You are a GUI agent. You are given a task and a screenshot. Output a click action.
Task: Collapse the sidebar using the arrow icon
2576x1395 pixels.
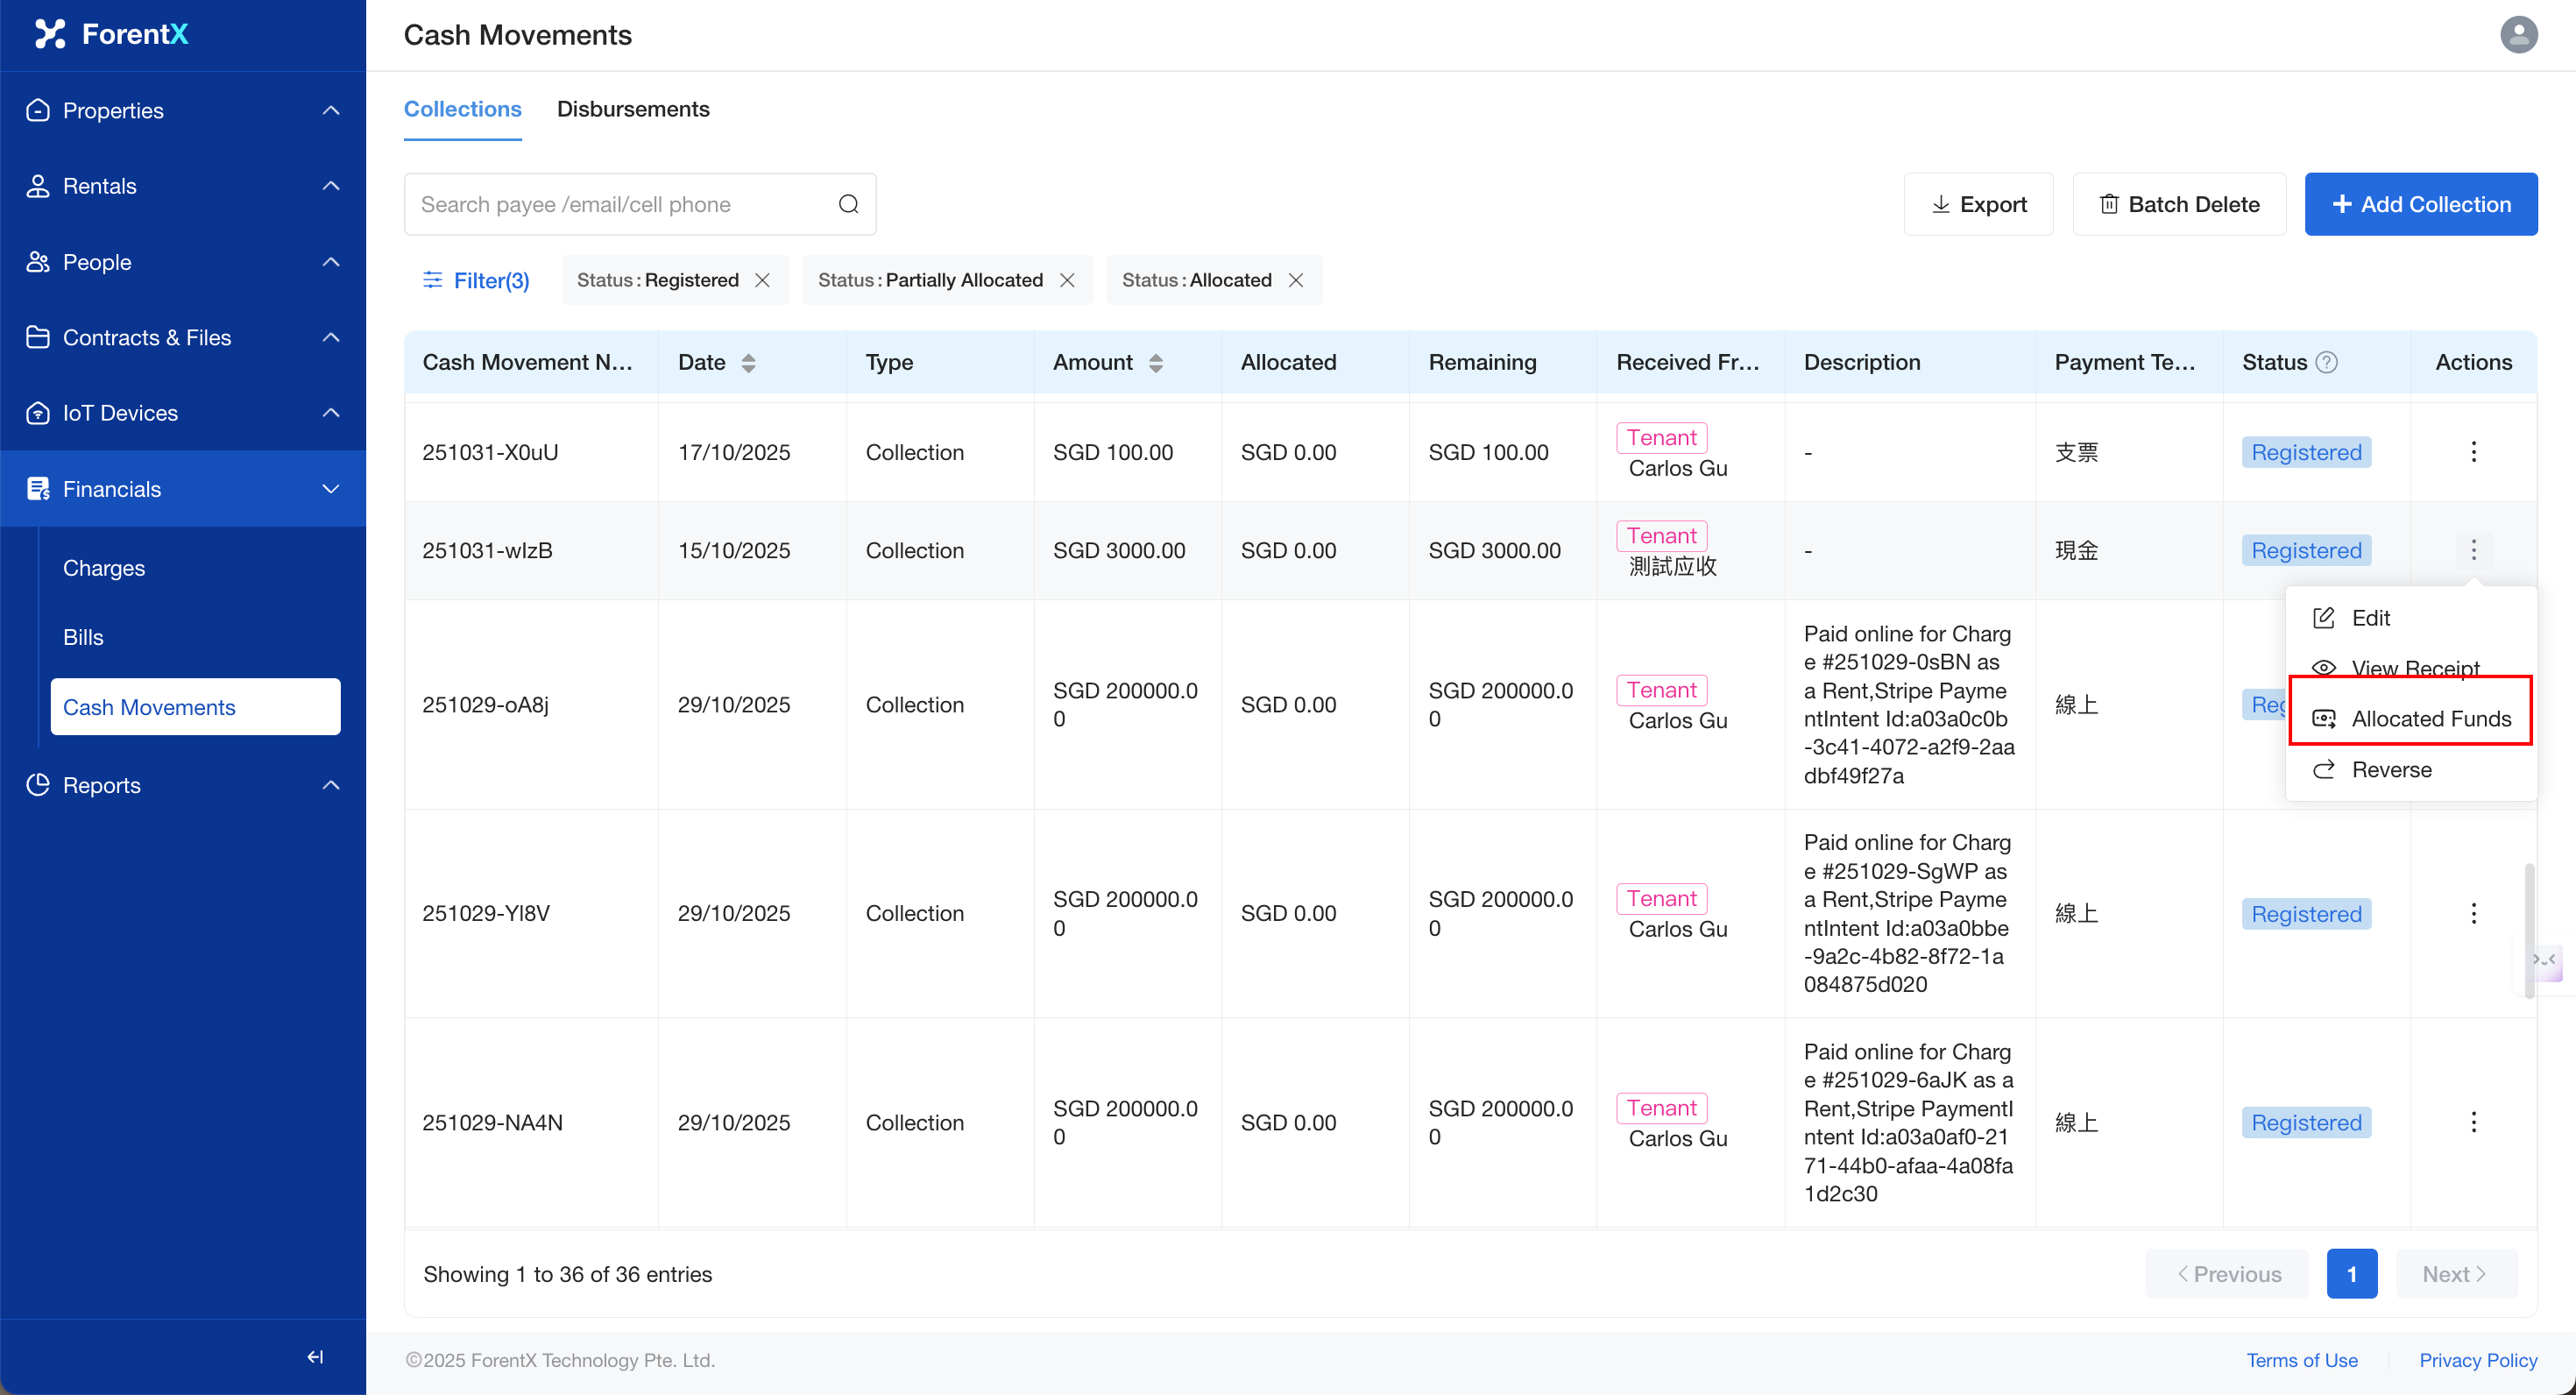point(315,1356)
